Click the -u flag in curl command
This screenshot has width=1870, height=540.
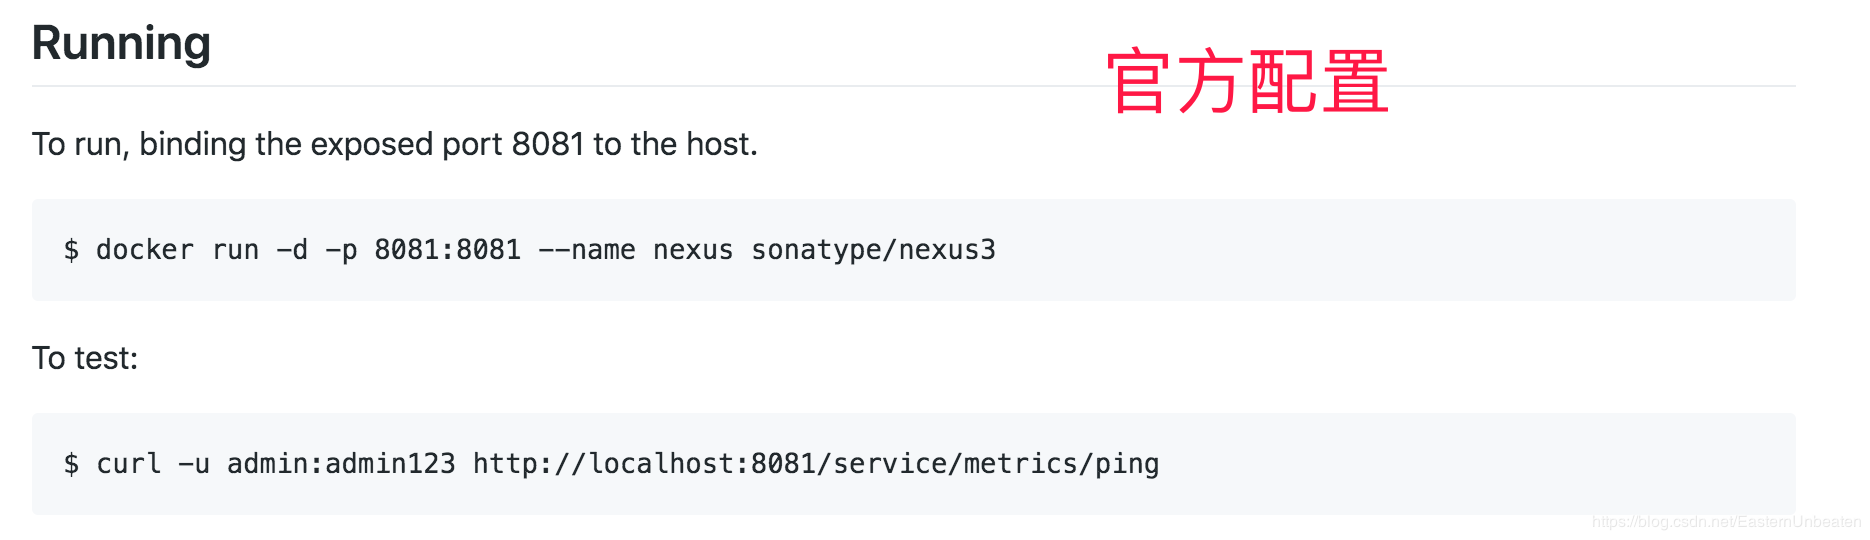click(x=194, y=464)
